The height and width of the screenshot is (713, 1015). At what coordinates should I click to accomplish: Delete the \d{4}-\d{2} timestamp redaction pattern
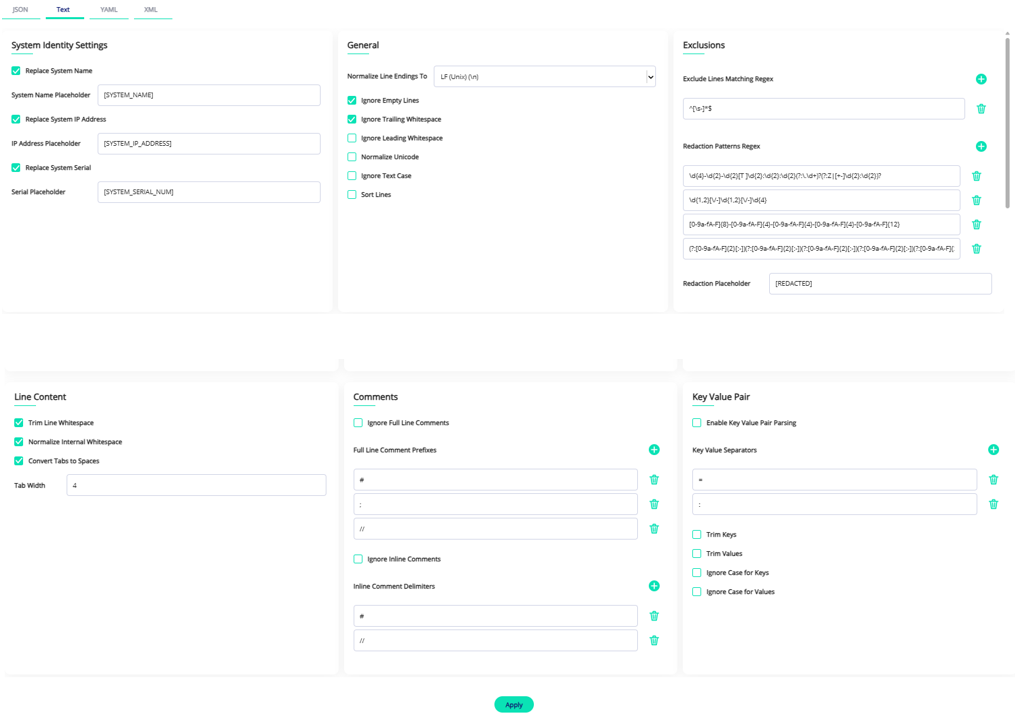pyautogui.click(x=976, y=176)
